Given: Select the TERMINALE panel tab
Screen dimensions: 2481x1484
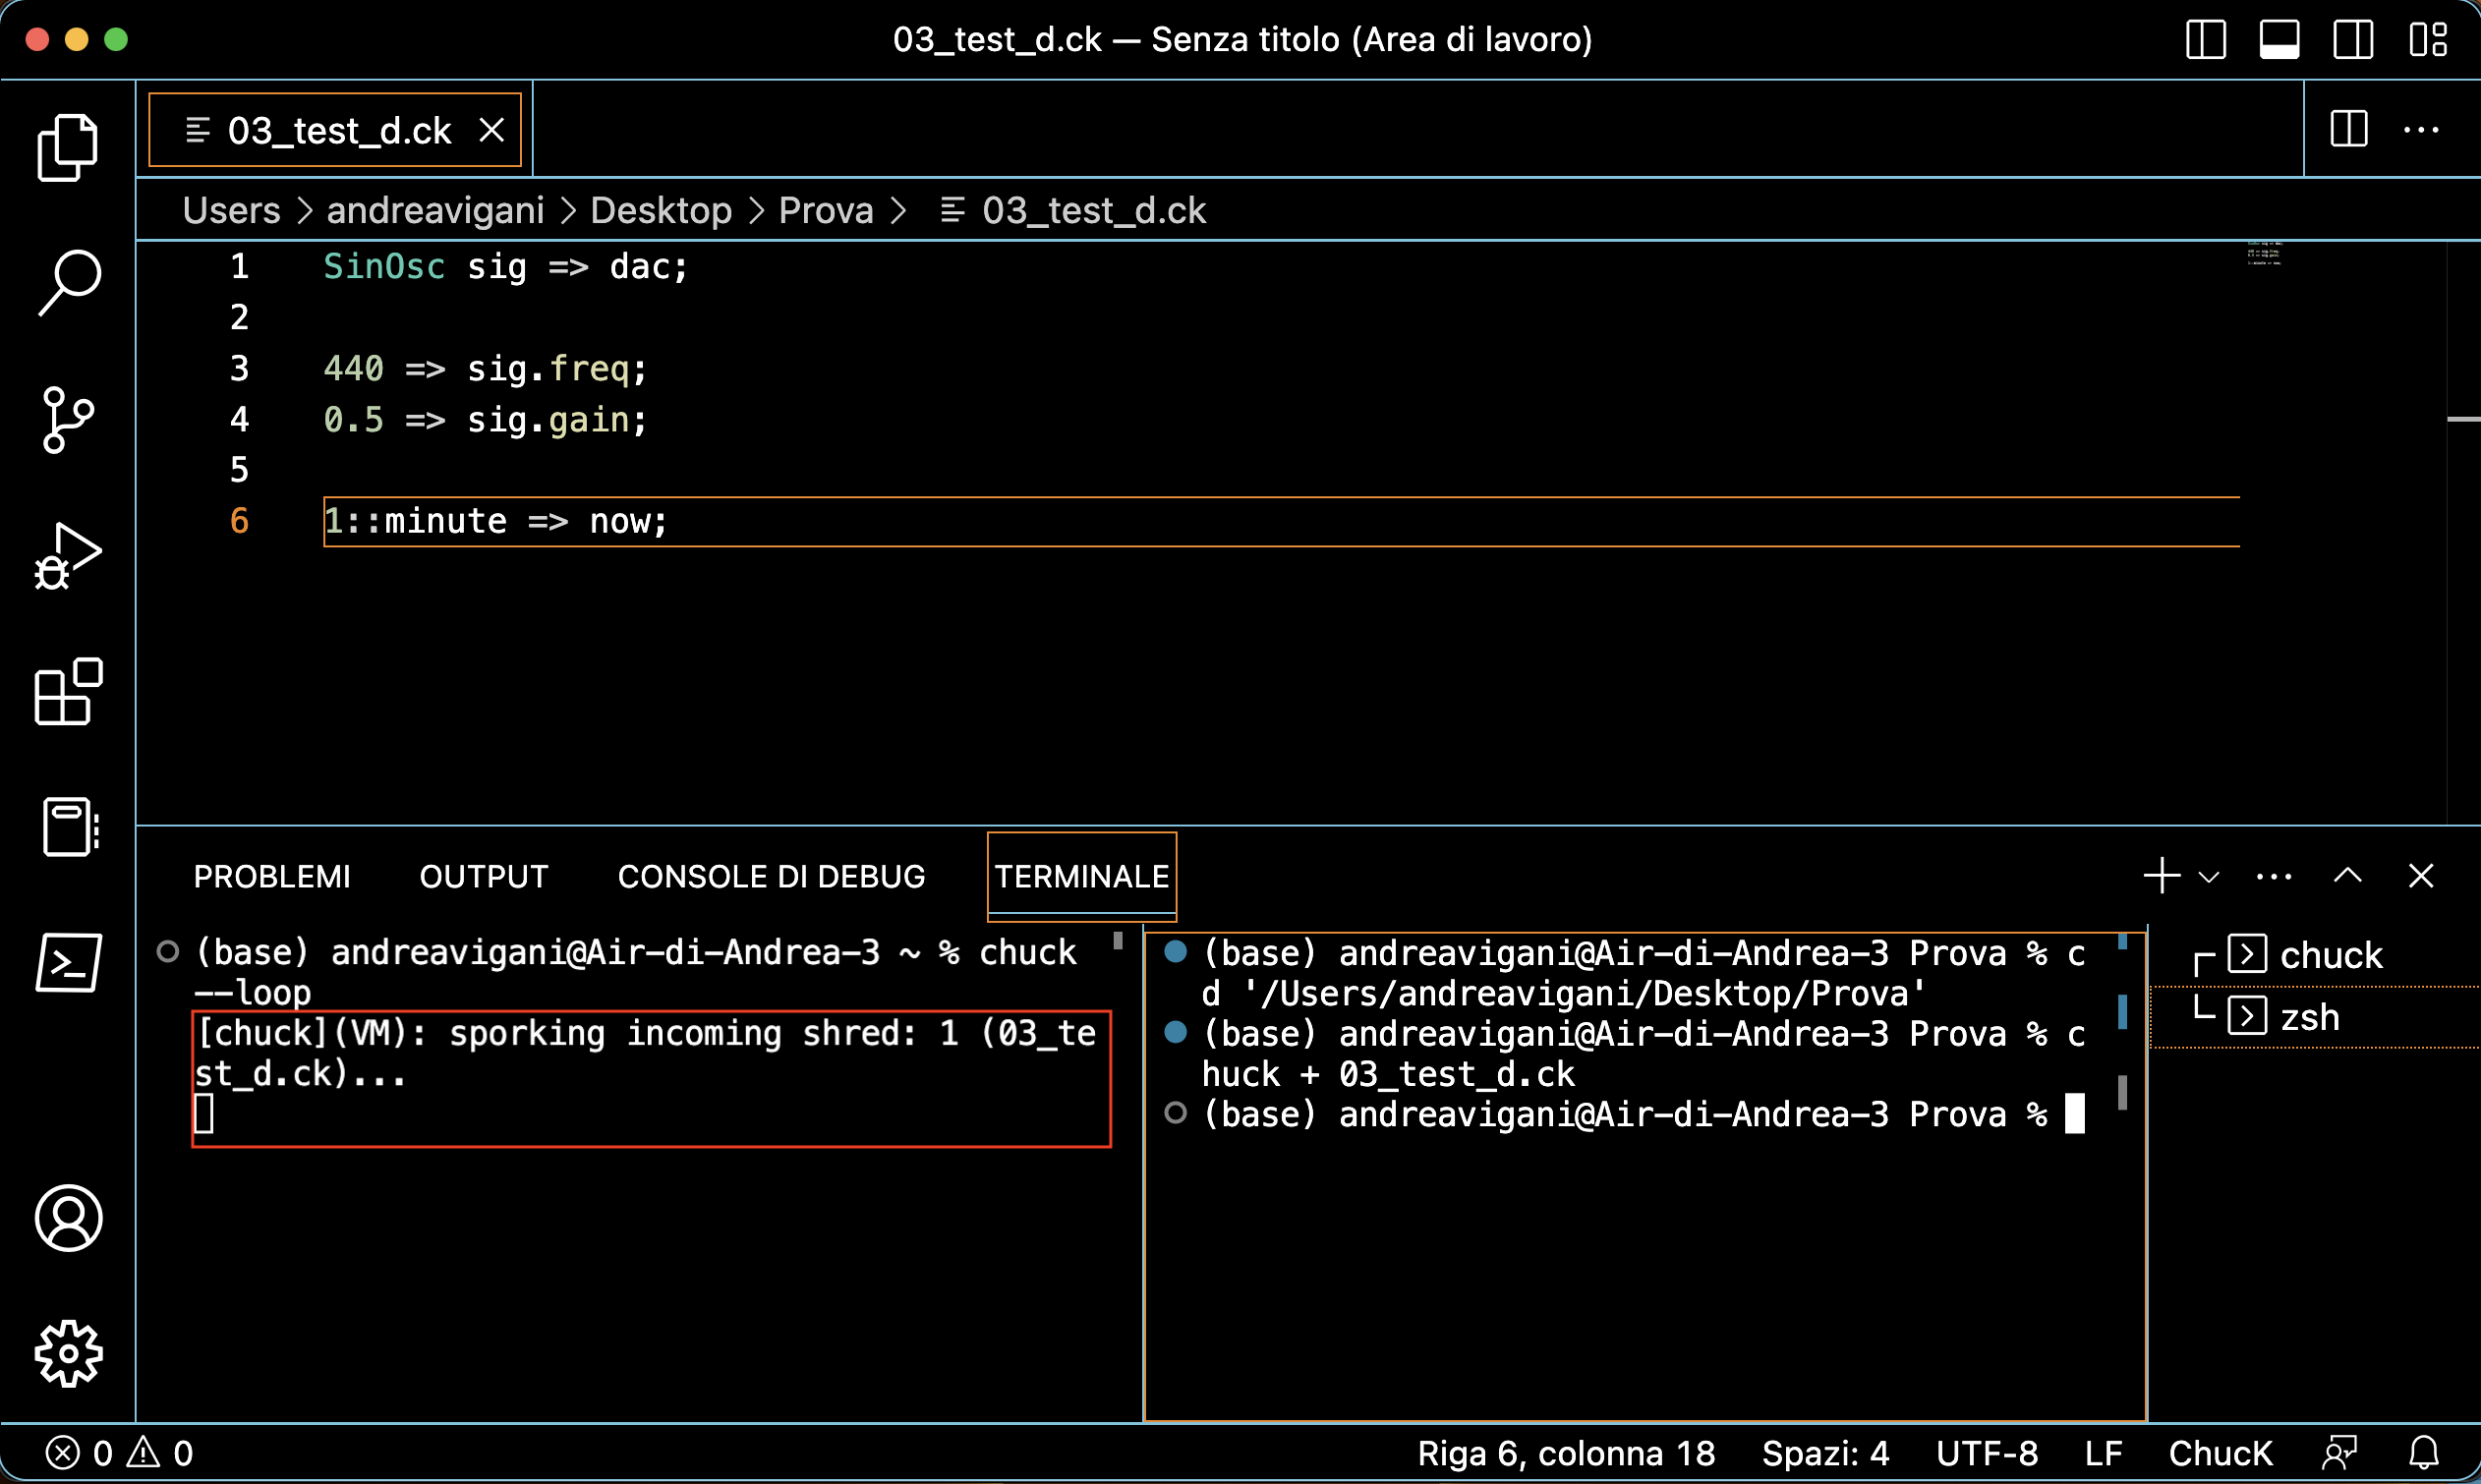Looking at the screenshot, I should click(x=1081, y=877).
